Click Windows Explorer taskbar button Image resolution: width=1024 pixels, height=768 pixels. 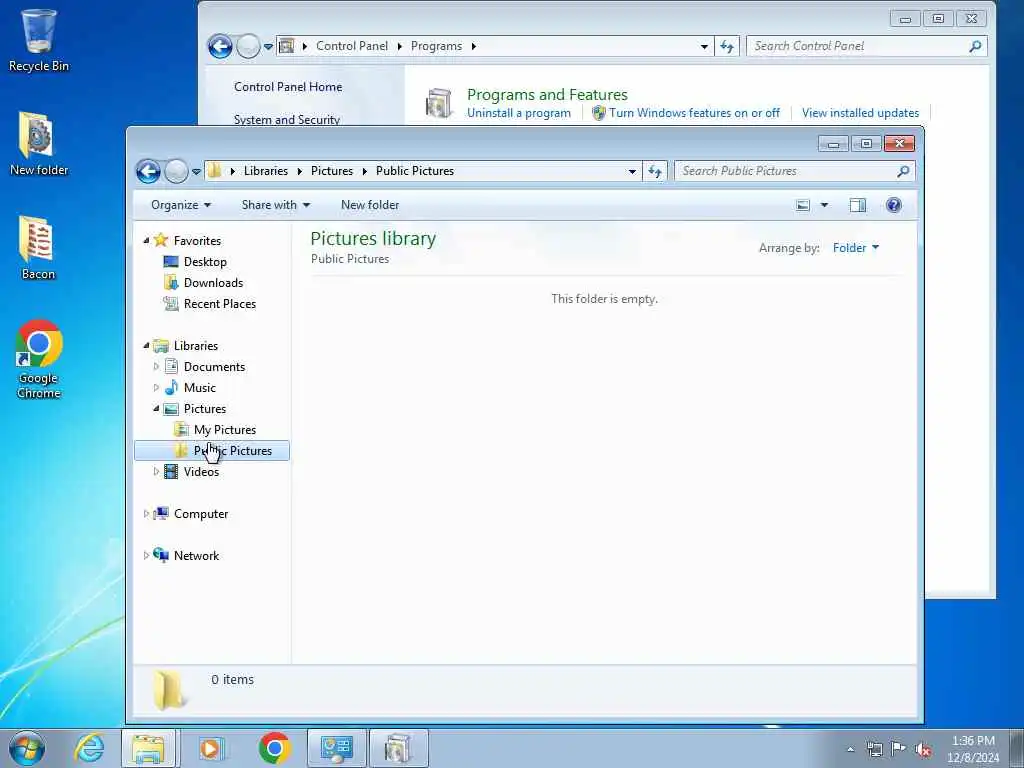click(148, 748)
